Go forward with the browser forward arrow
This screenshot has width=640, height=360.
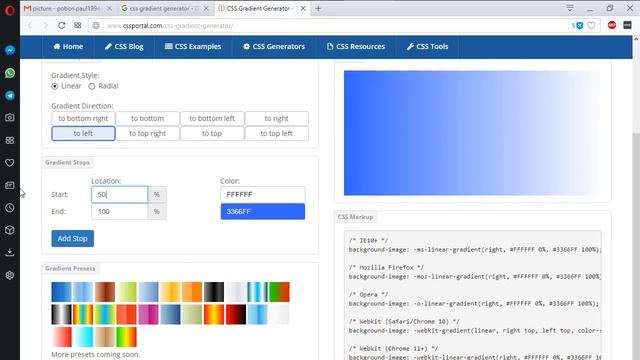[x=45, y=25]
